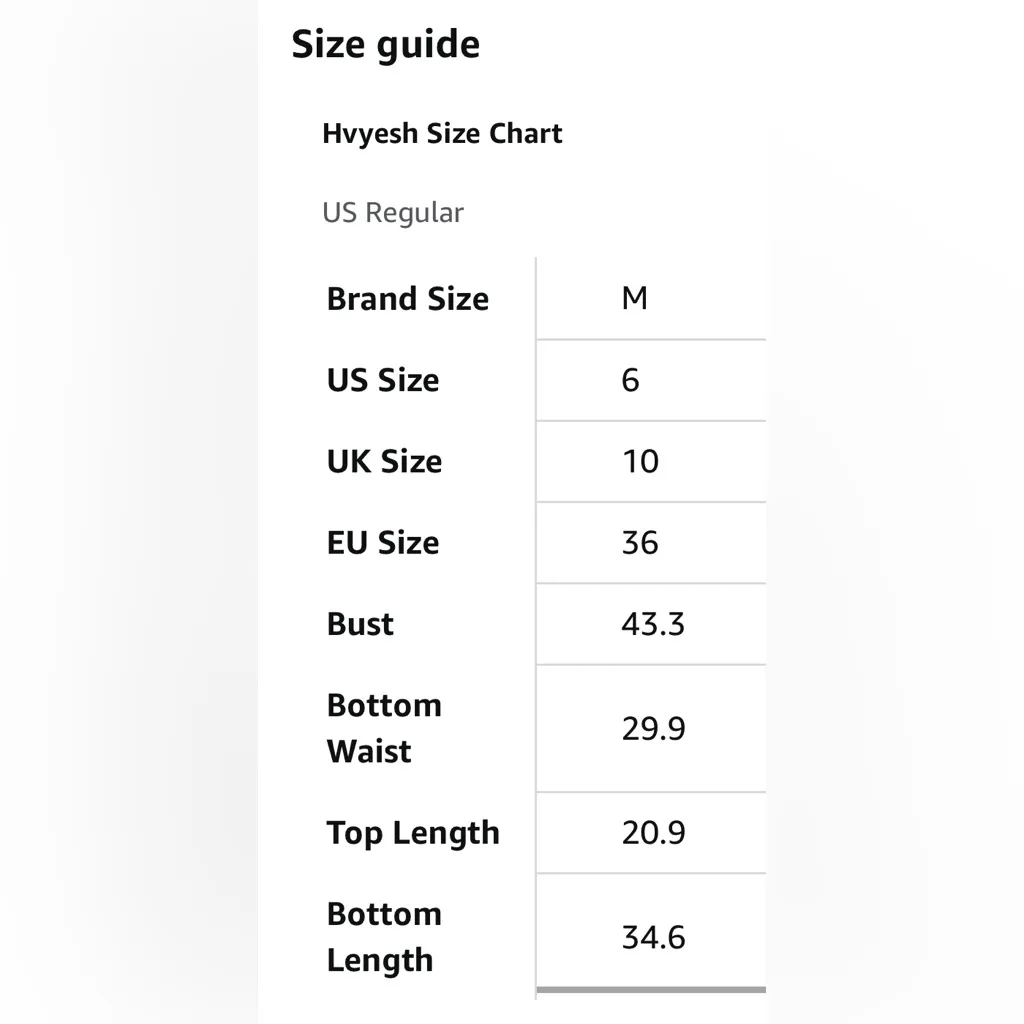Screen dimensions: 1024x1024
Task: Select the top length value 20.9
Action: (x=653, y=833)
